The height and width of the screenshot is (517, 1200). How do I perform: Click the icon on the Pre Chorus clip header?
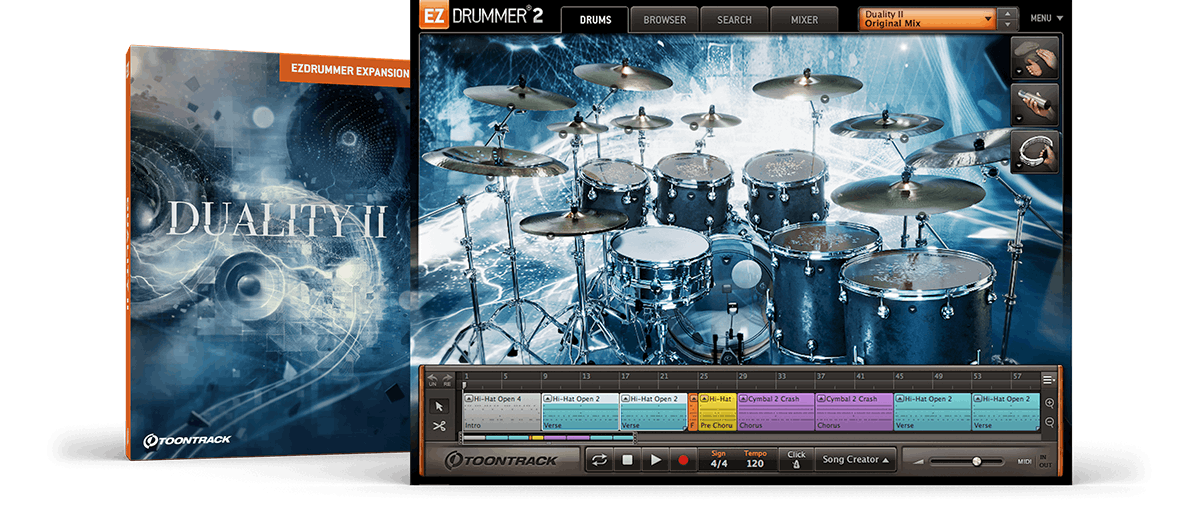pos(704,399)
